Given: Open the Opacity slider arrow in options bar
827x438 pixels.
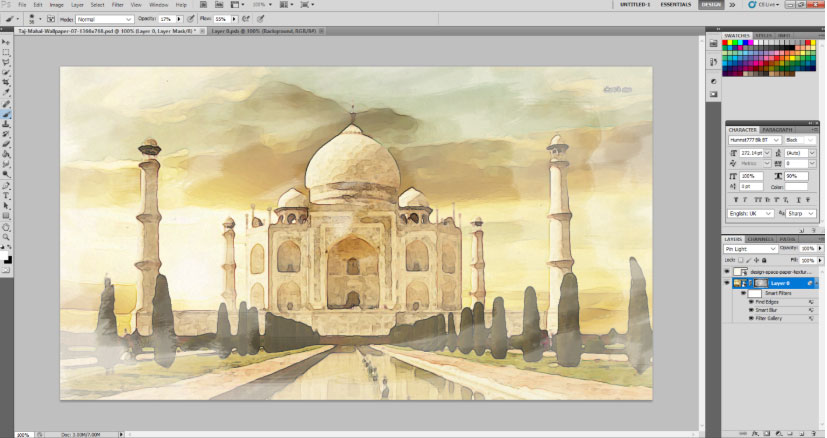Looking at the screenshot, I should pyautogui.click(x=179, y=19).
